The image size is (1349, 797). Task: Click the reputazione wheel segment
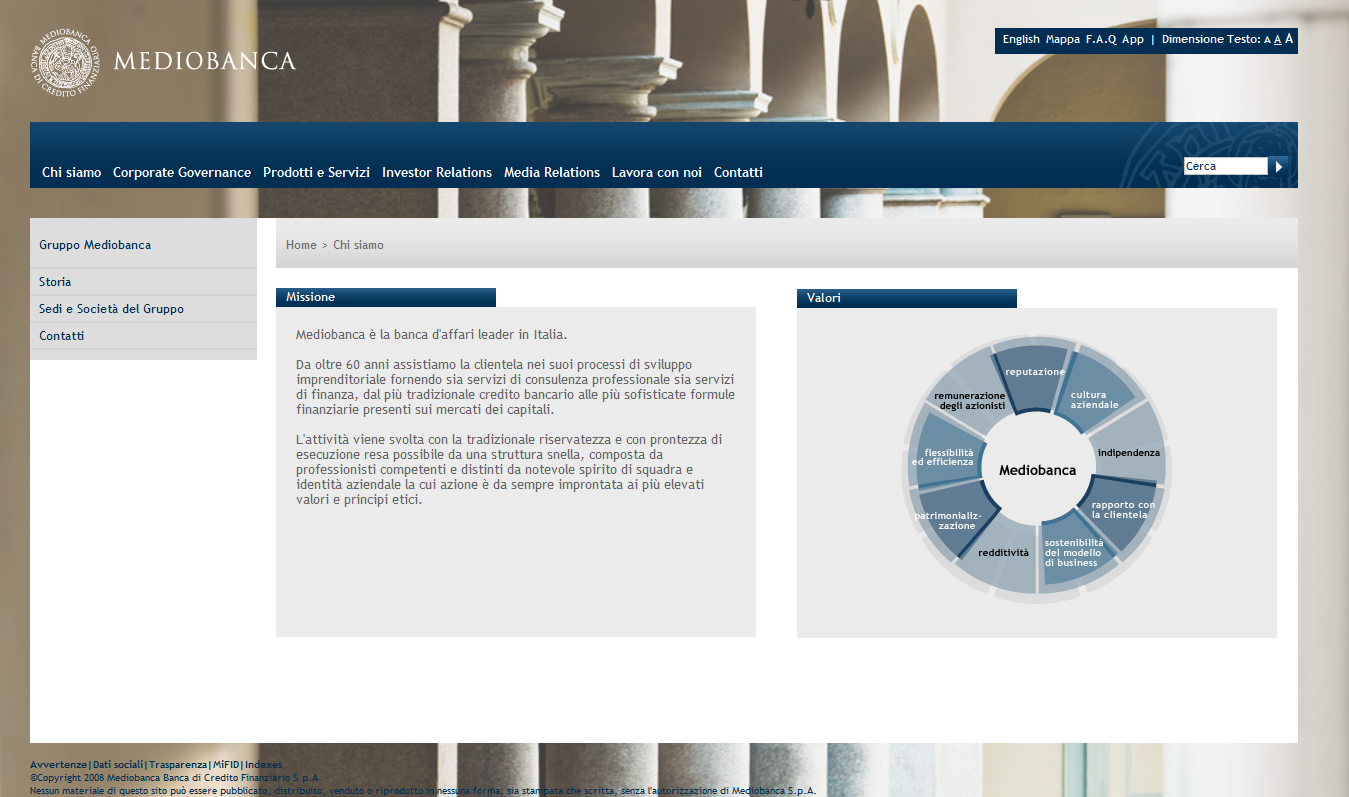[x=1034, y=374]
